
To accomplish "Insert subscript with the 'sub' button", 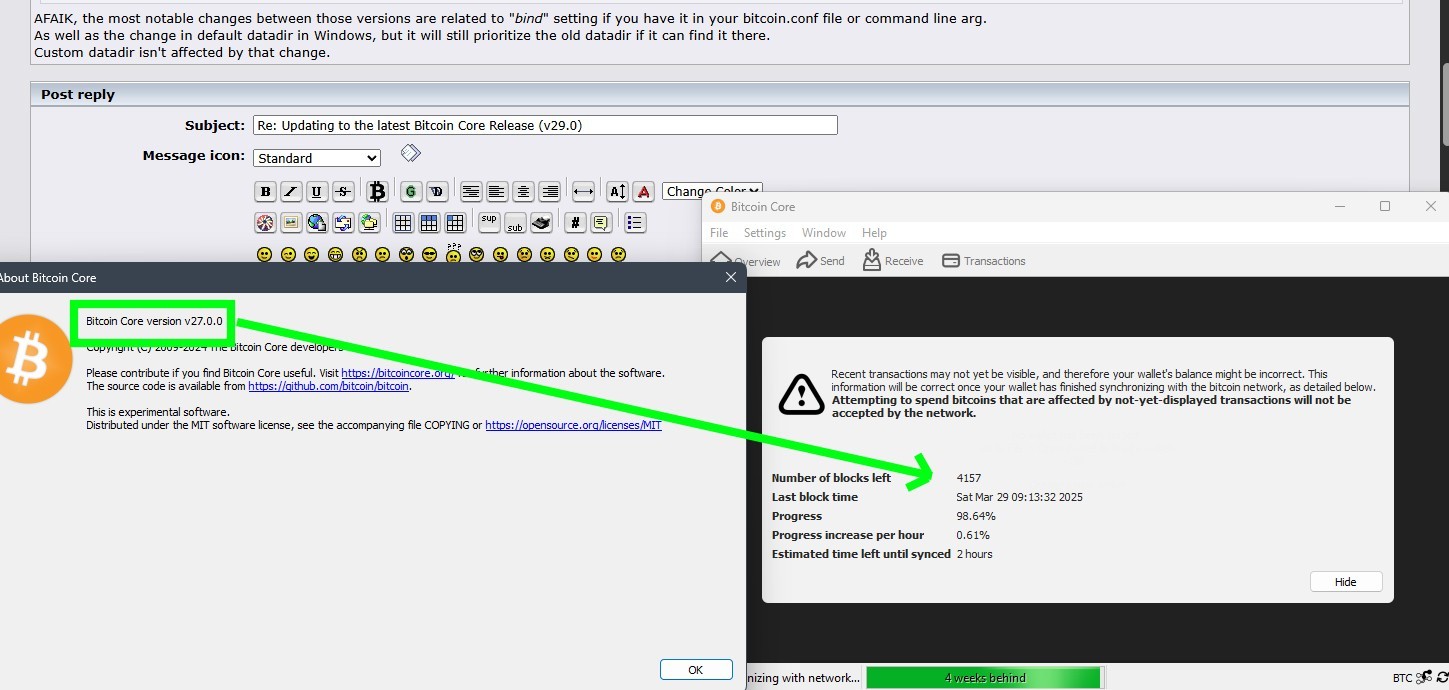I will point(515,224).
